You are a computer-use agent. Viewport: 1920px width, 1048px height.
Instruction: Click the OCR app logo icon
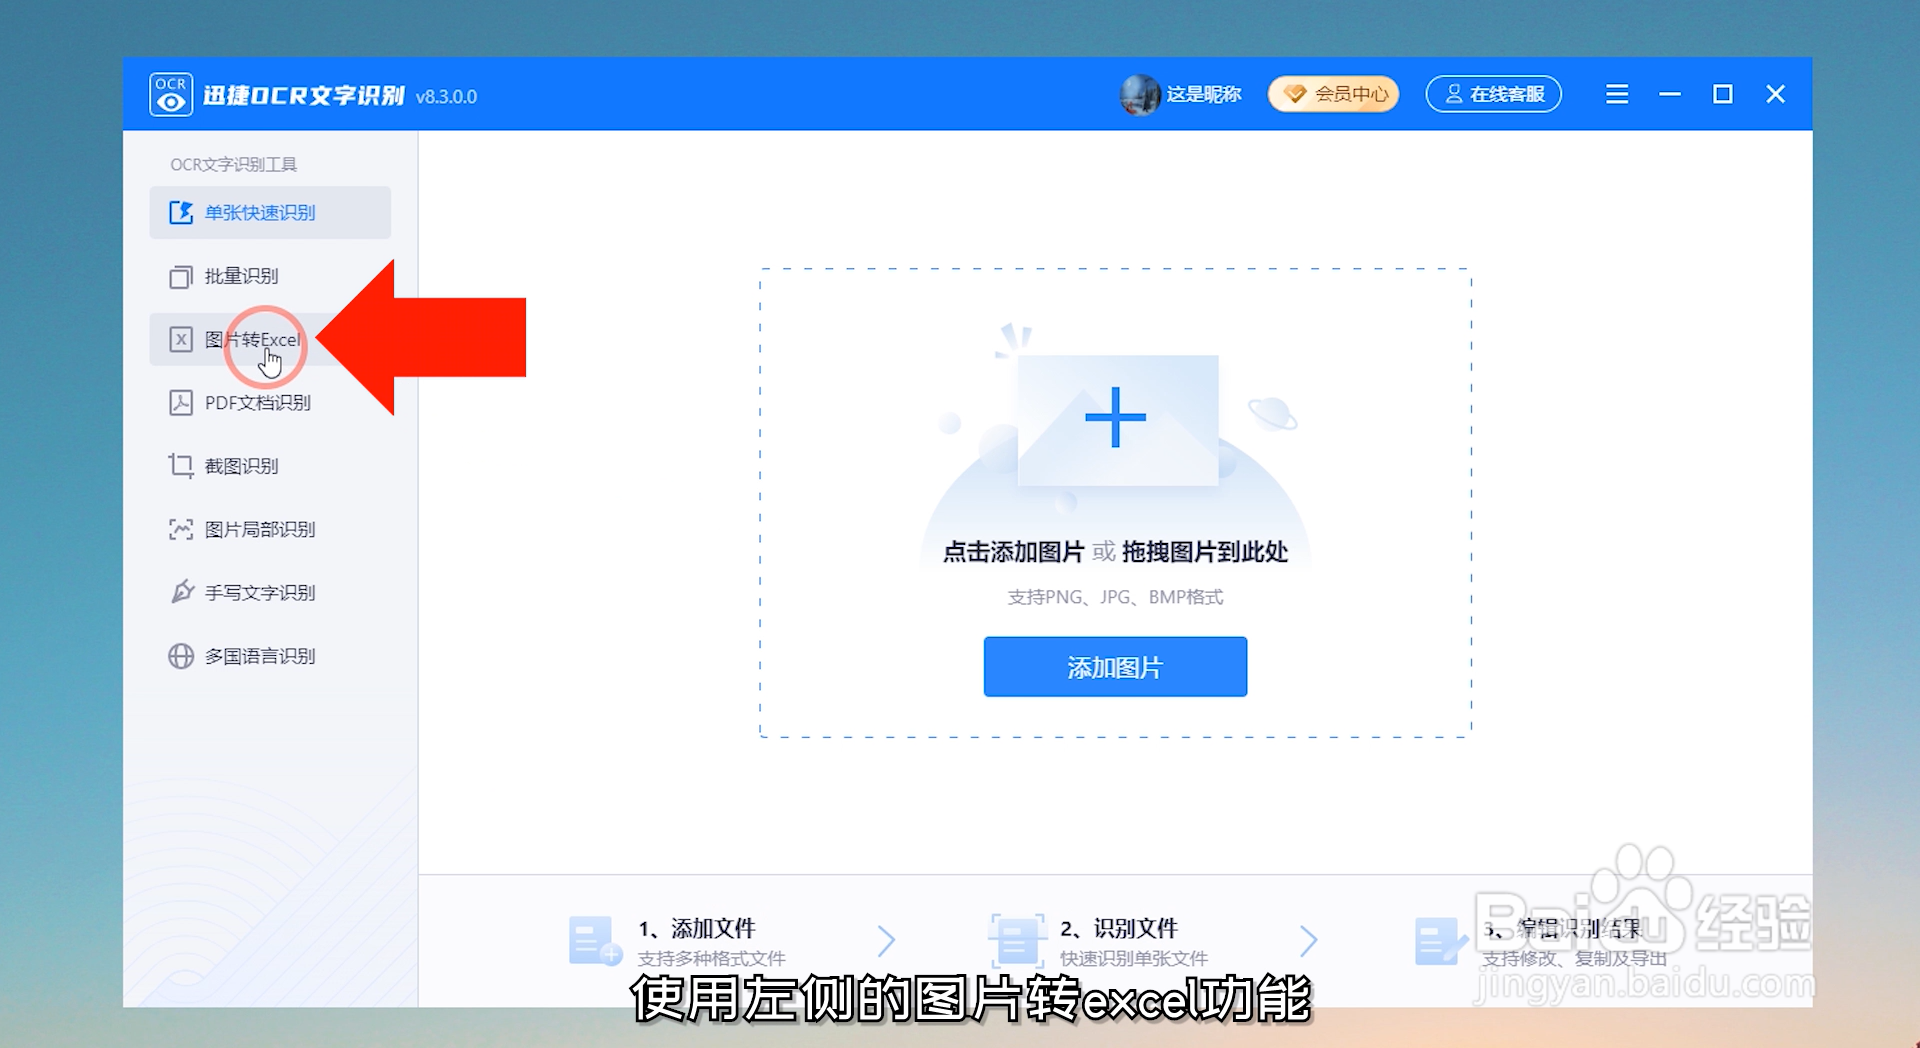171,95
